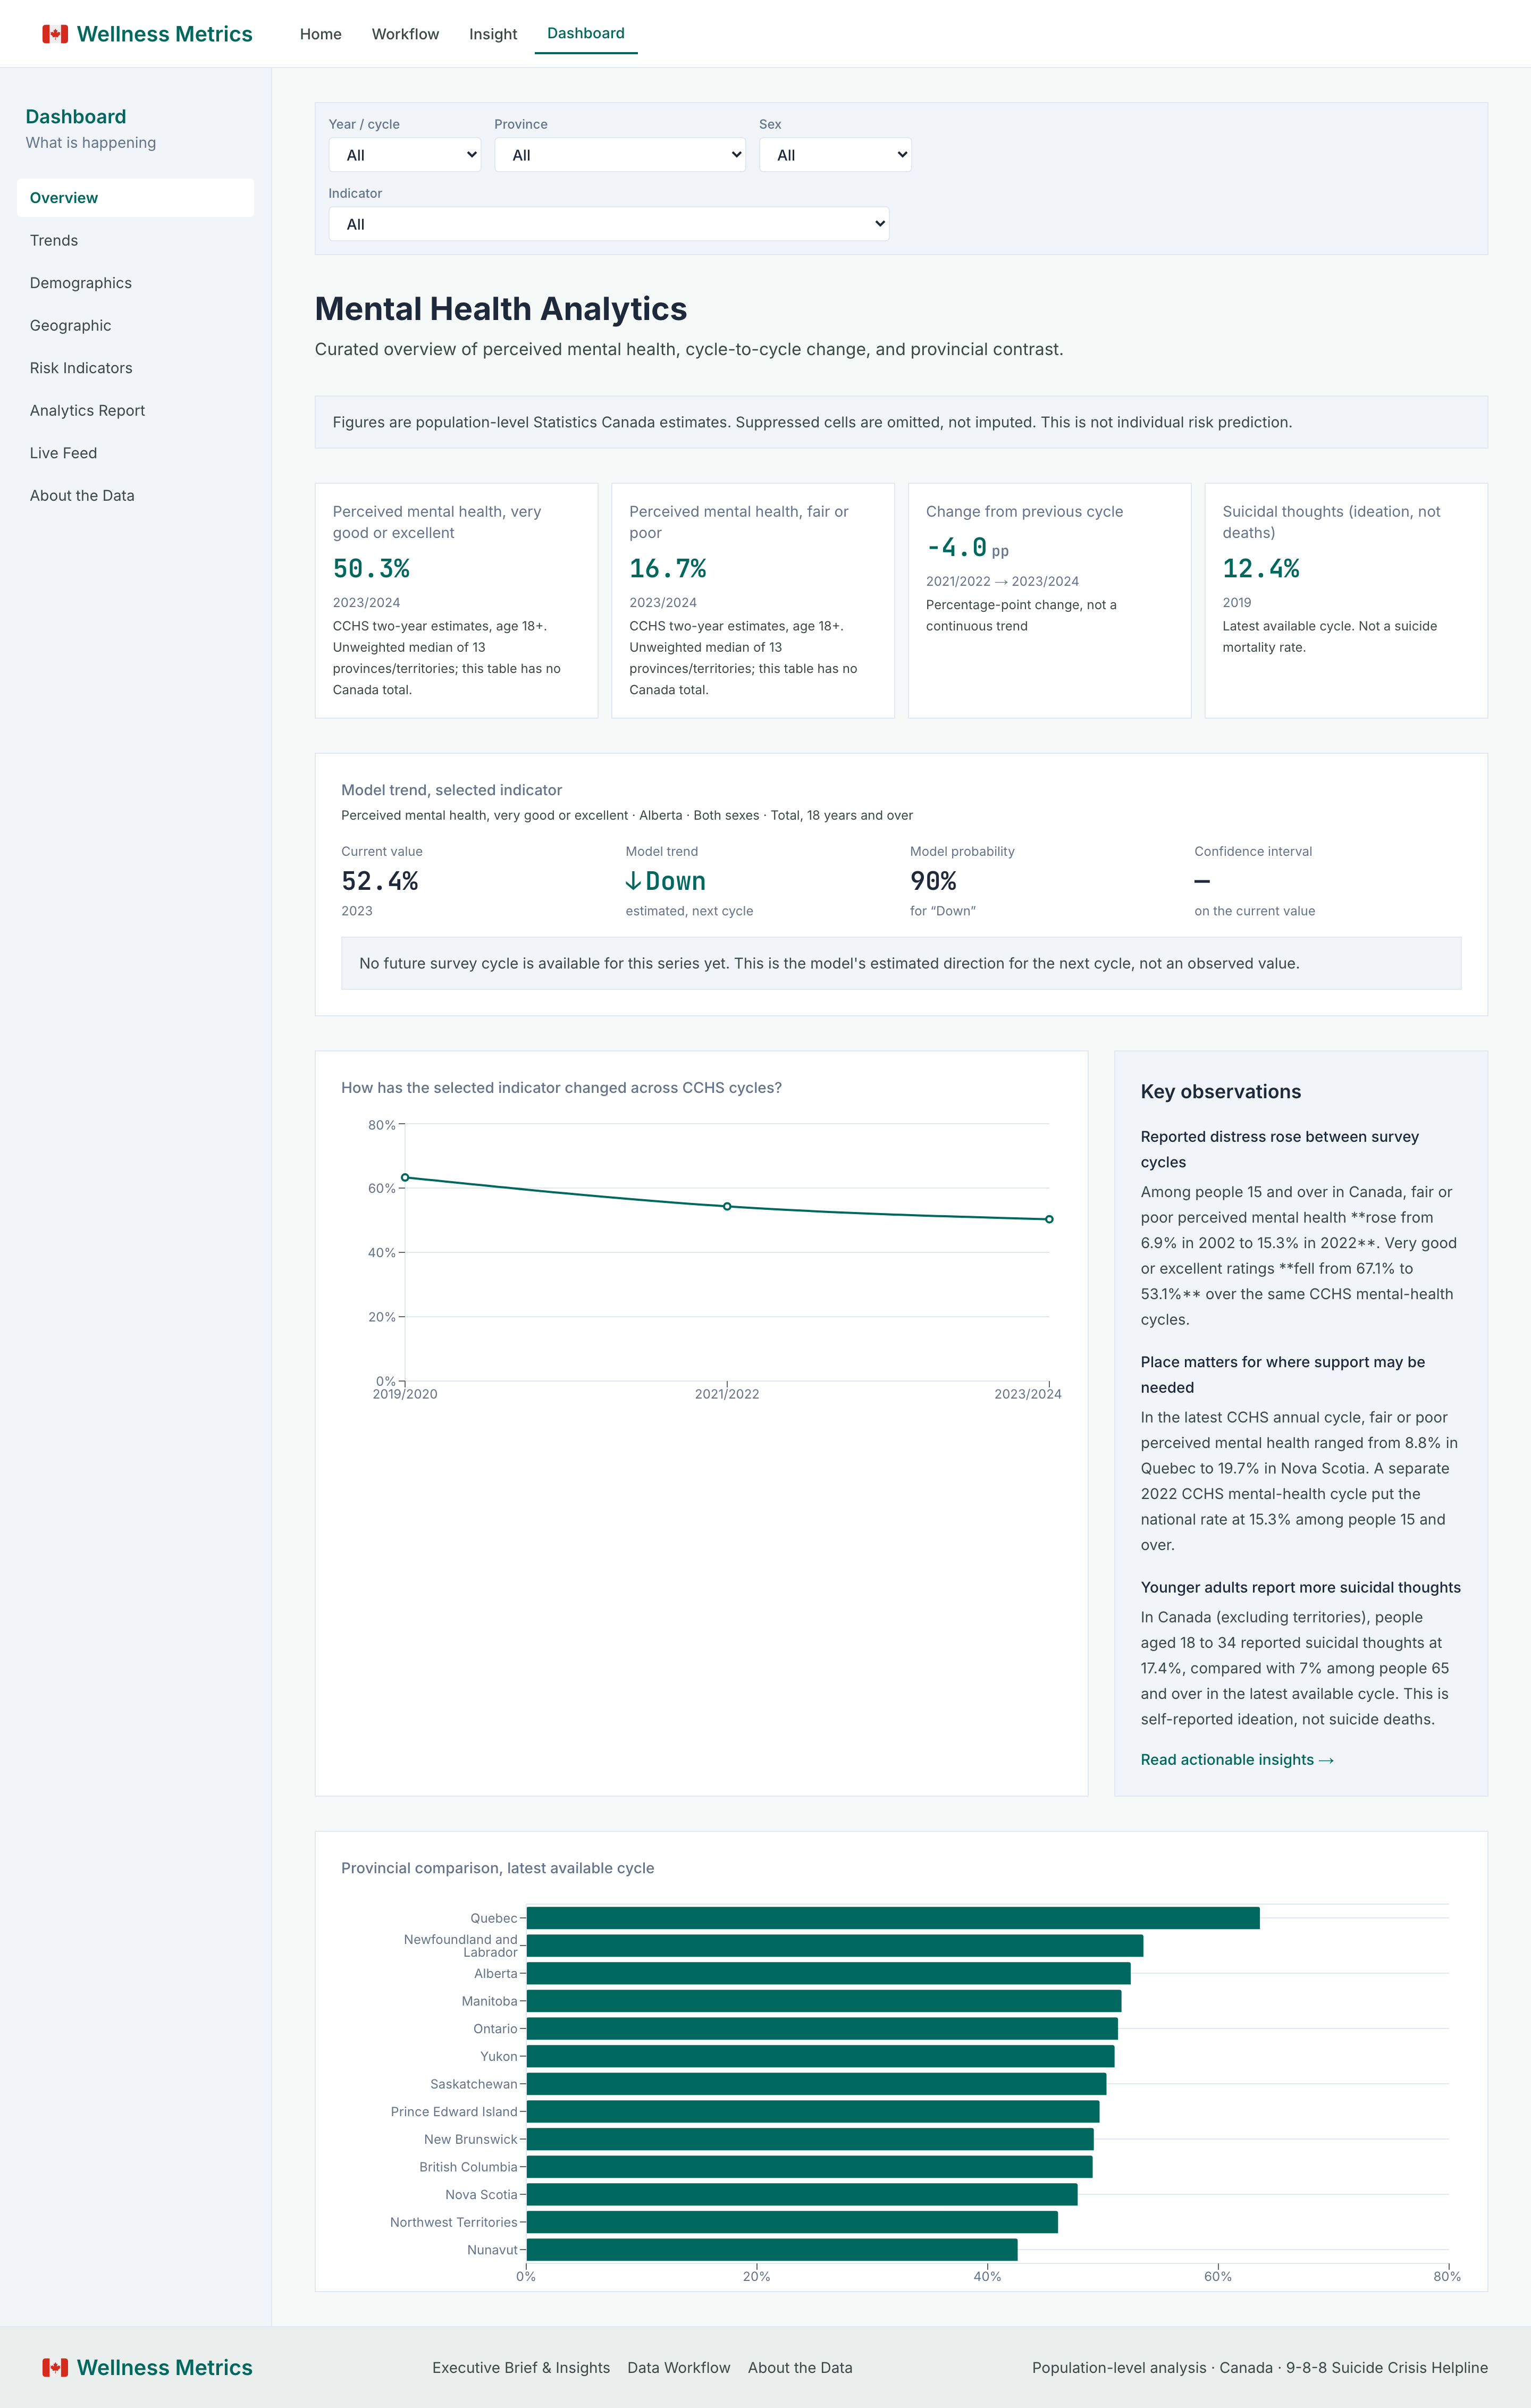Open Demographics in the sidebar
The height and width of the screenshot is (2408, 1531).
click(135, 283)
